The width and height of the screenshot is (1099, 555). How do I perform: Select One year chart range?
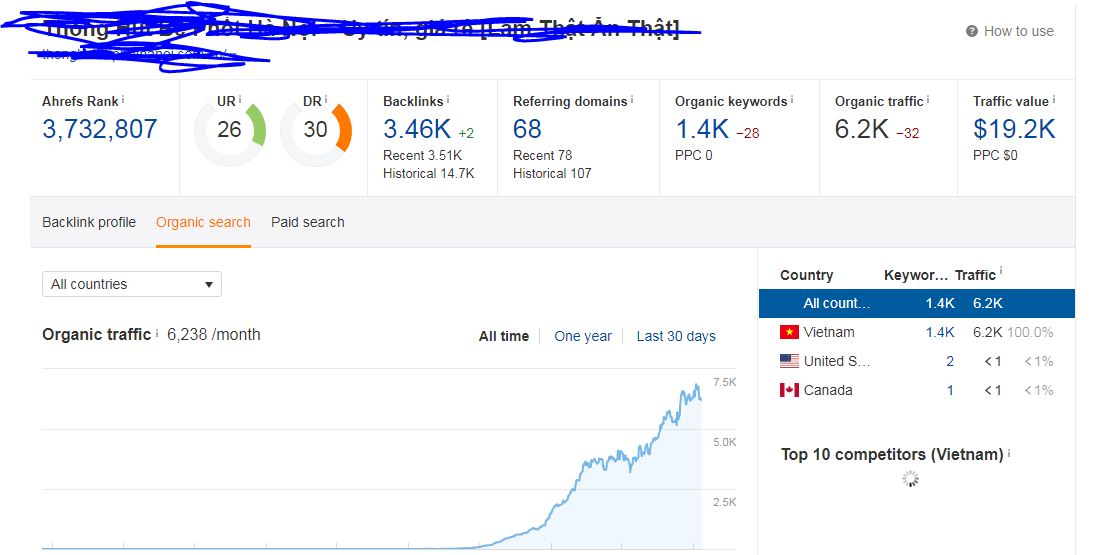coord(583,336)
